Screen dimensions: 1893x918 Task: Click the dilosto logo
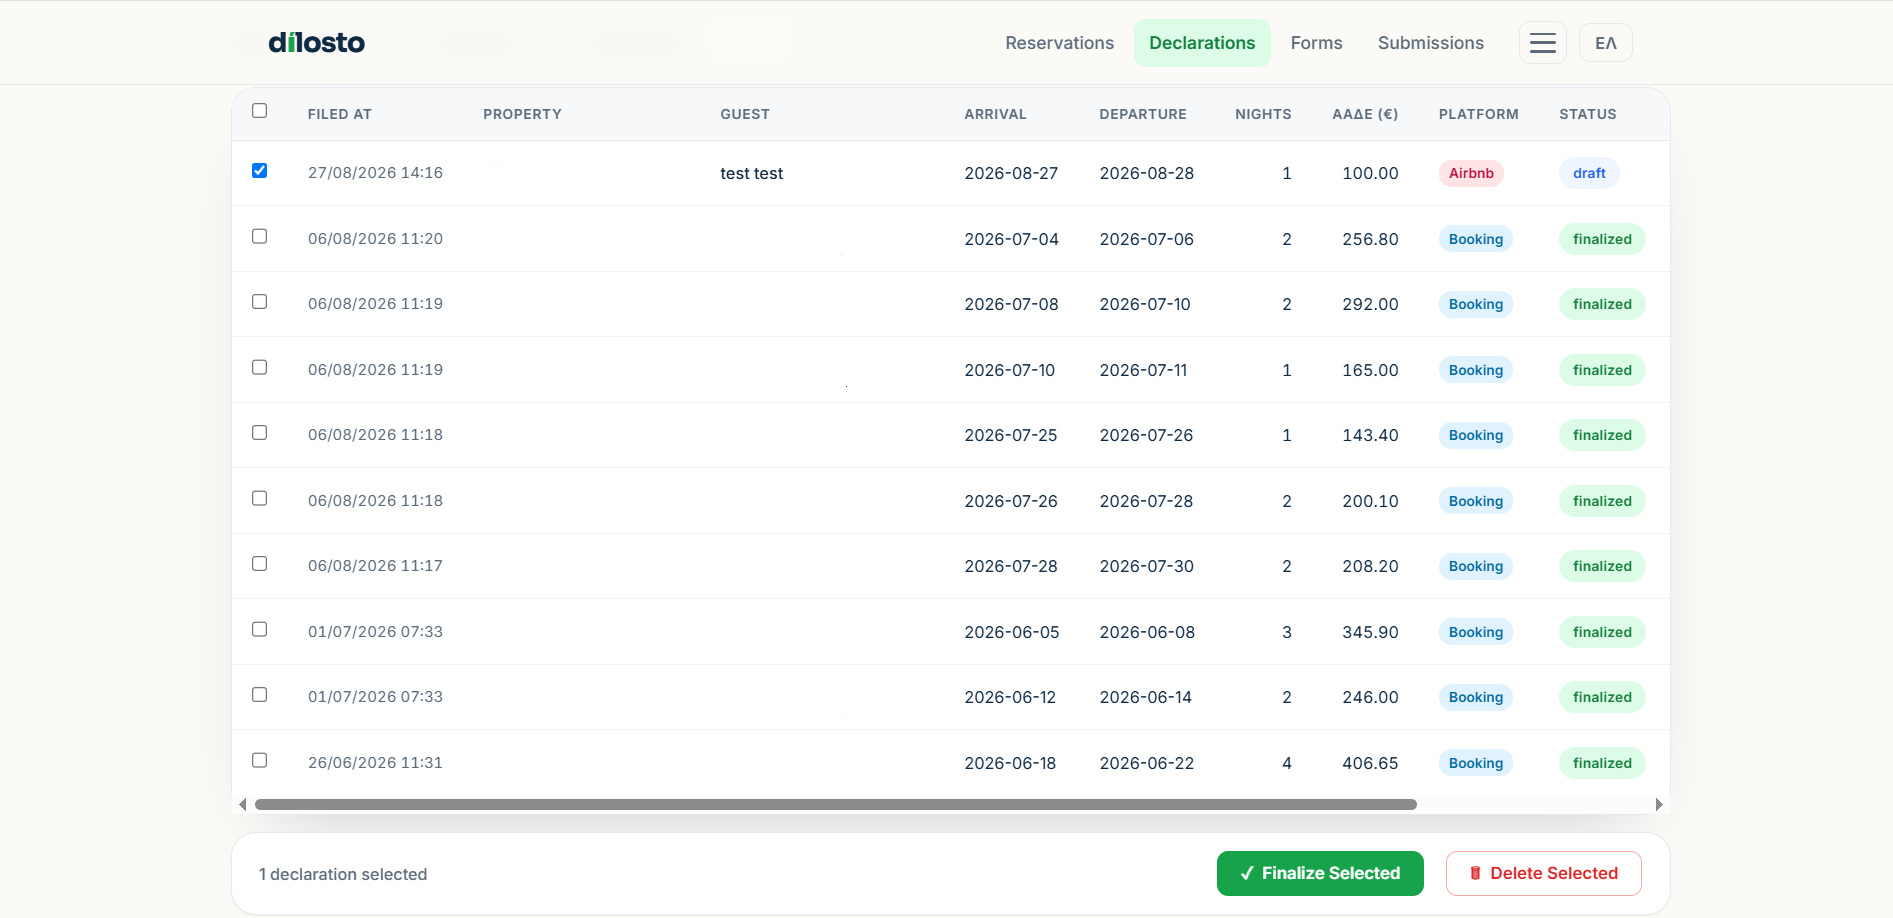pos(316,43)
